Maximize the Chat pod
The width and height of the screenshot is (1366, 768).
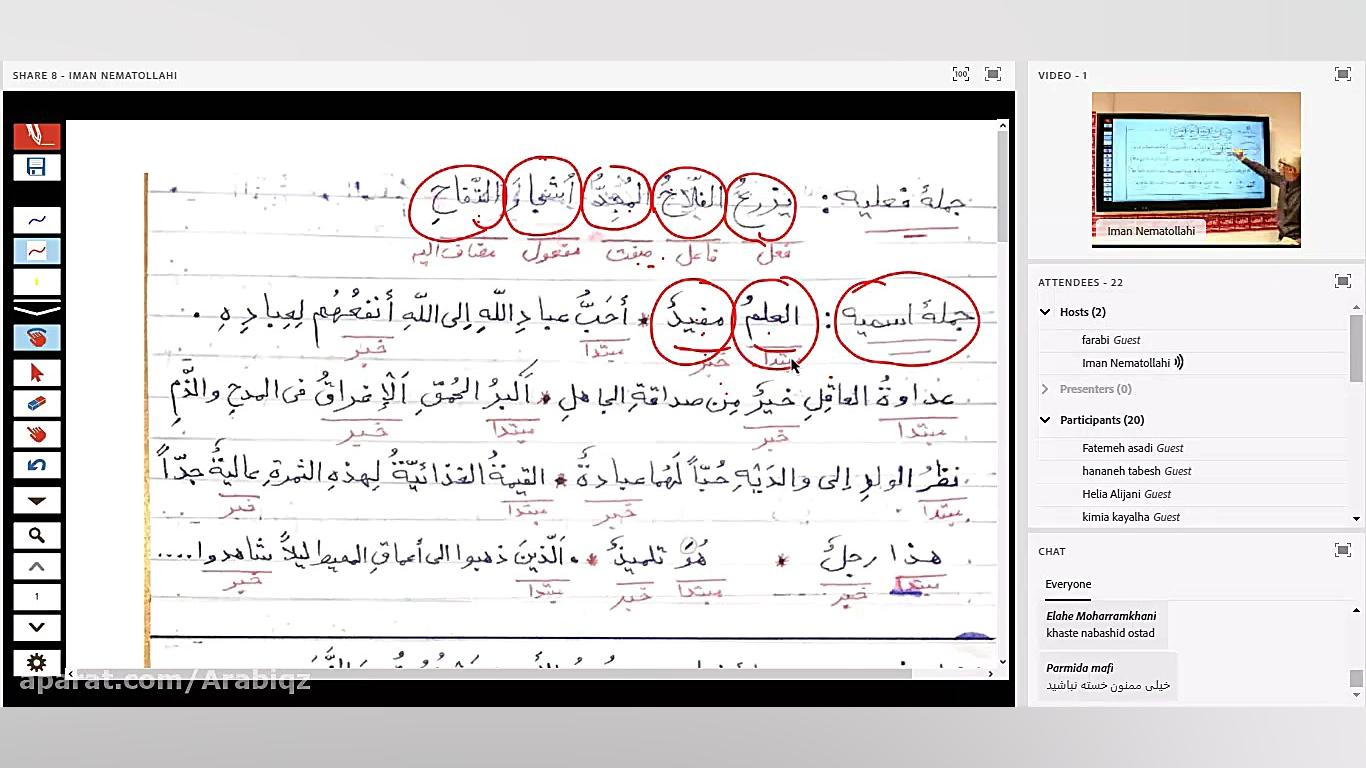click(x=1343, y=550)
